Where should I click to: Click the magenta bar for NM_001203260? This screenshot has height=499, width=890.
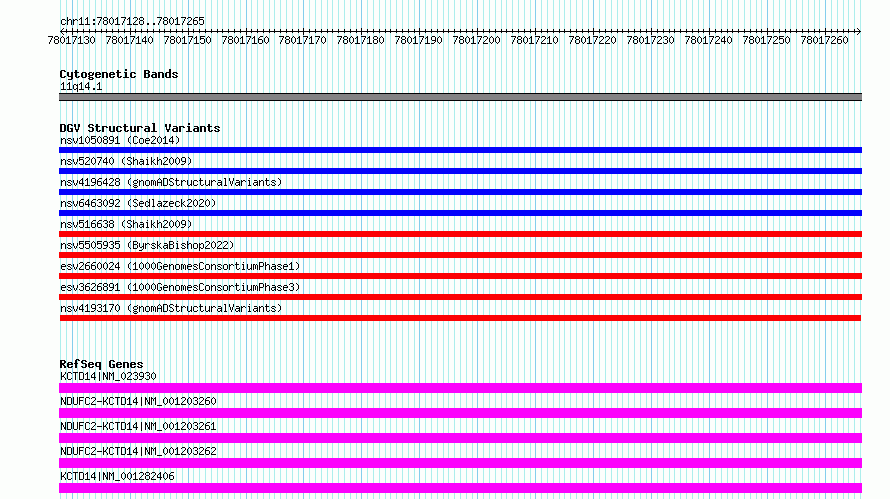click(460, 413)
